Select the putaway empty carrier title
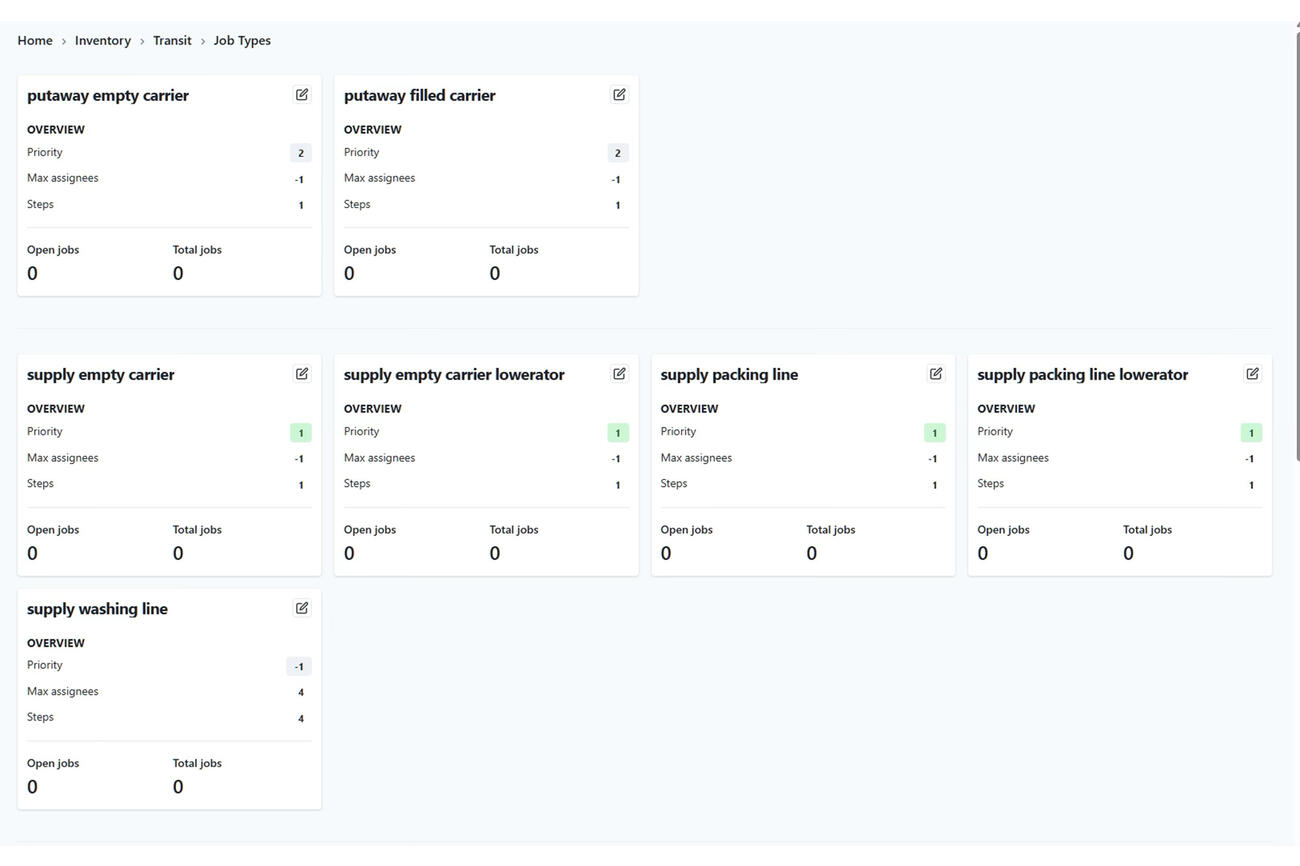The height and width of the screenshot is (866, 1300). tap(108, 96)
